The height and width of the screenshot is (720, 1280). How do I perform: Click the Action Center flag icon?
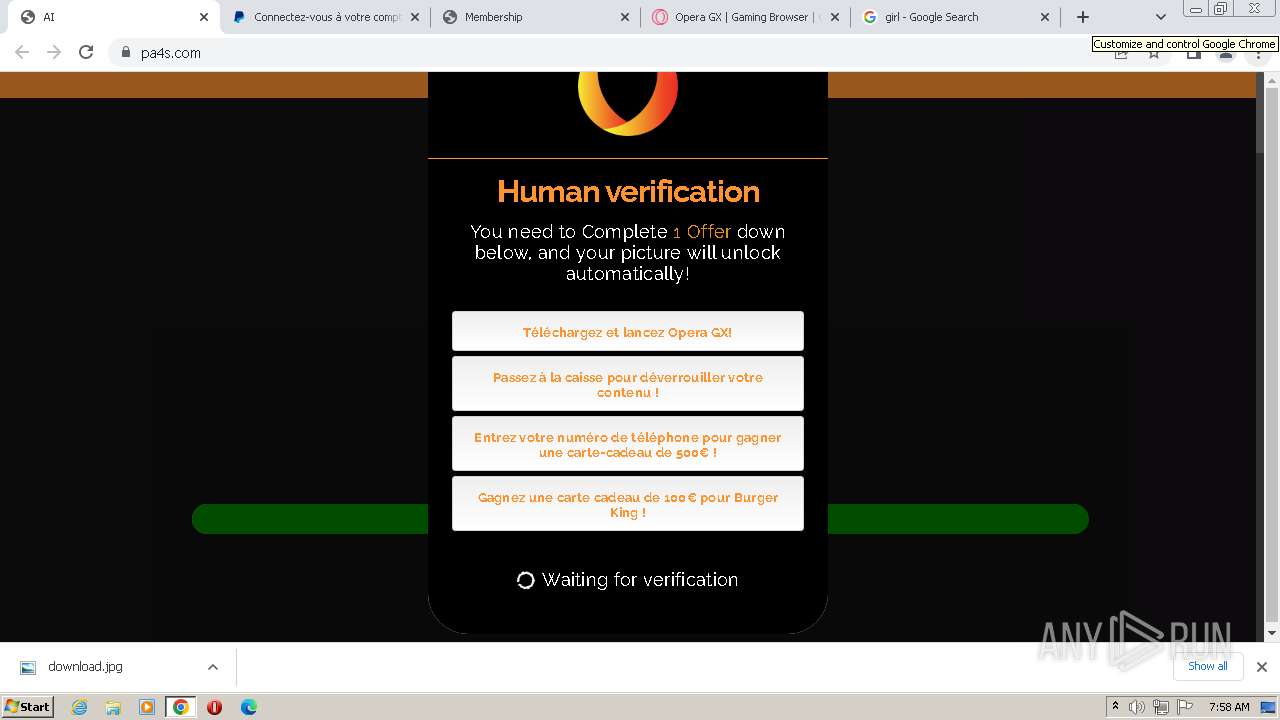(x=1185, y=707)
